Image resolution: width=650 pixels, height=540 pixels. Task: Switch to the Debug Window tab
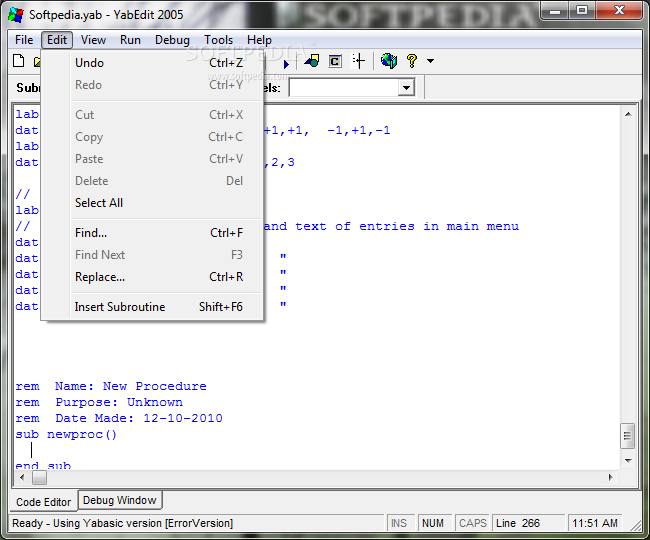click(119, 500)
